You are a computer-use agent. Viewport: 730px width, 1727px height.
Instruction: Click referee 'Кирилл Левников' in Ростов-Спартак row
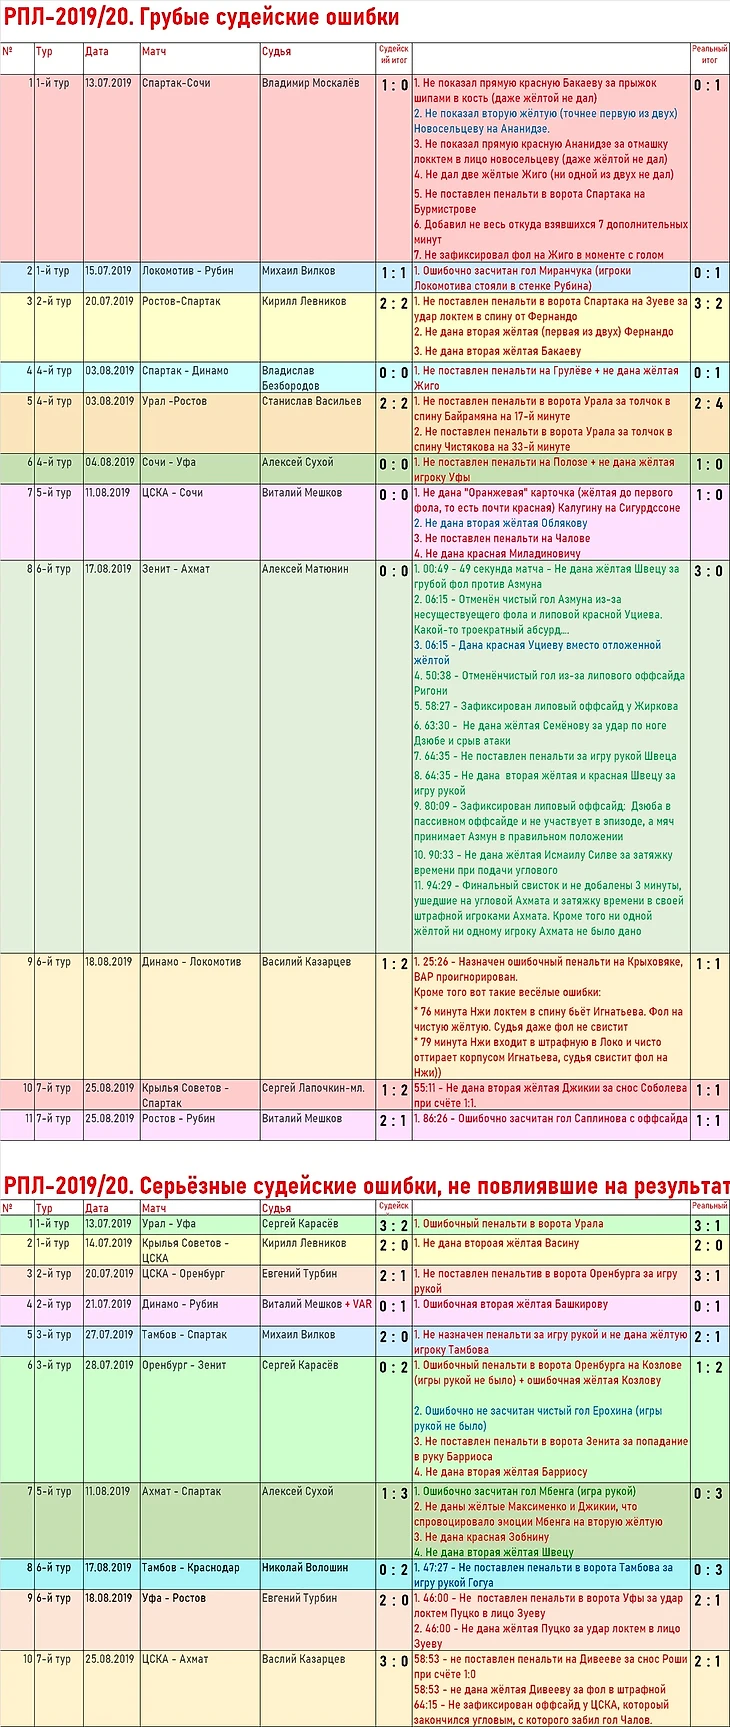point(317,327)
